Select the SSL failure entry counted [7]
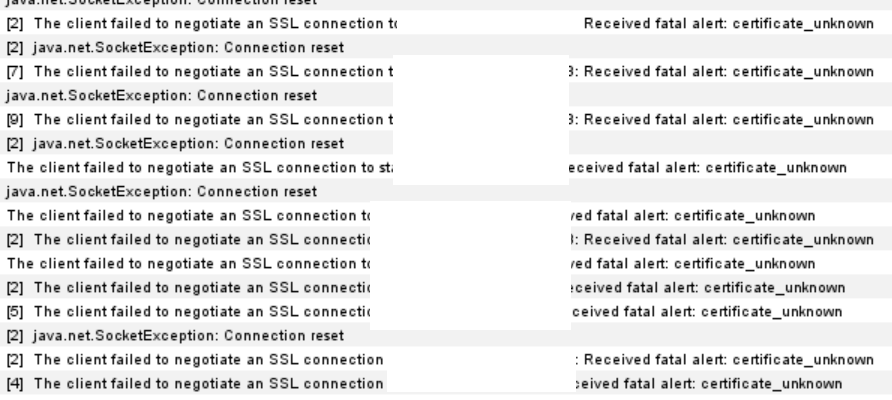 [x=446, y=72]
